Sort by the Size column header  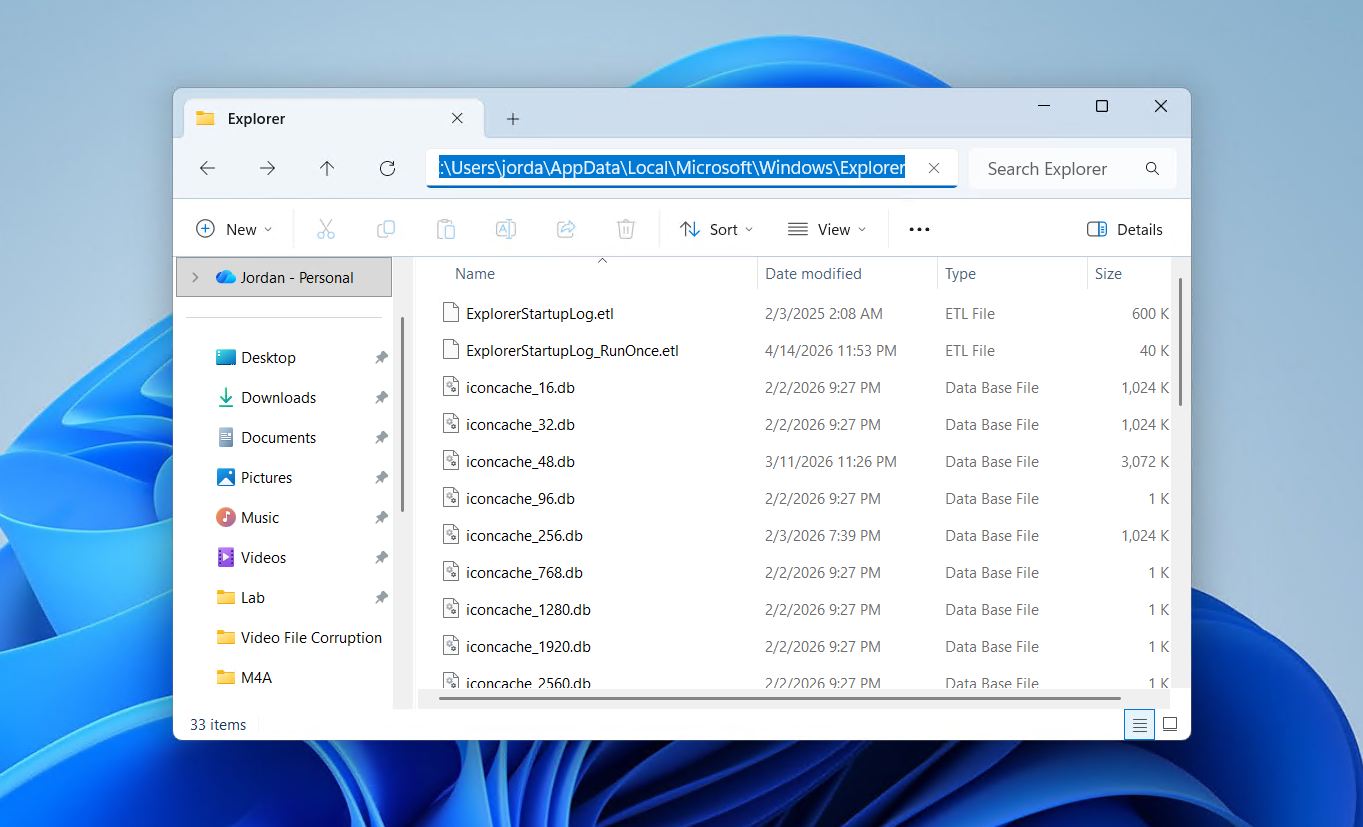click(1108, 273)
